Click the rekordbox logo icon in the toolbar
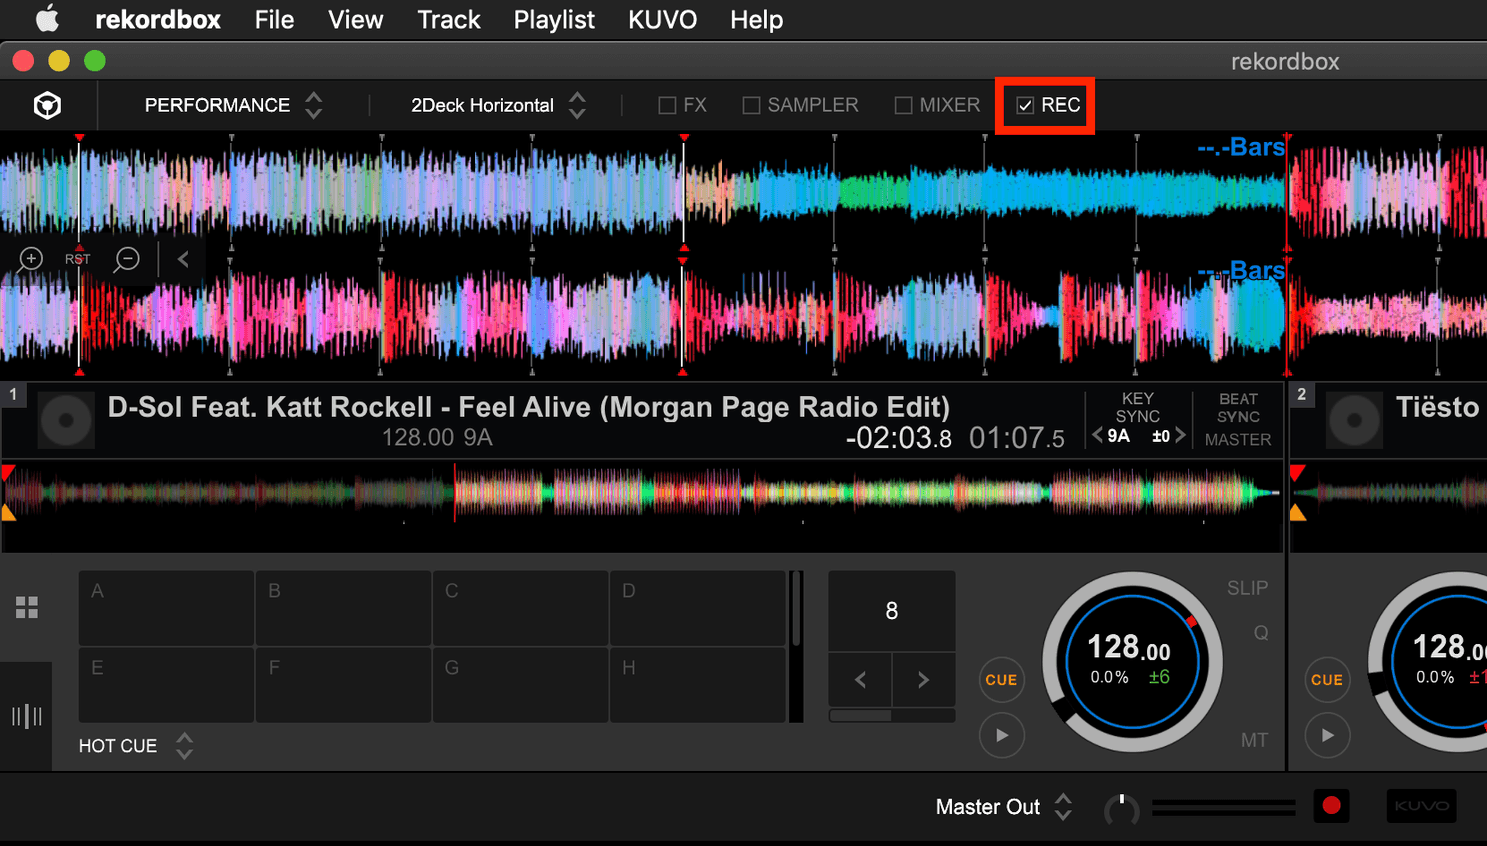The width and height of the screenshot is (1487, 846). coord(46,105)
